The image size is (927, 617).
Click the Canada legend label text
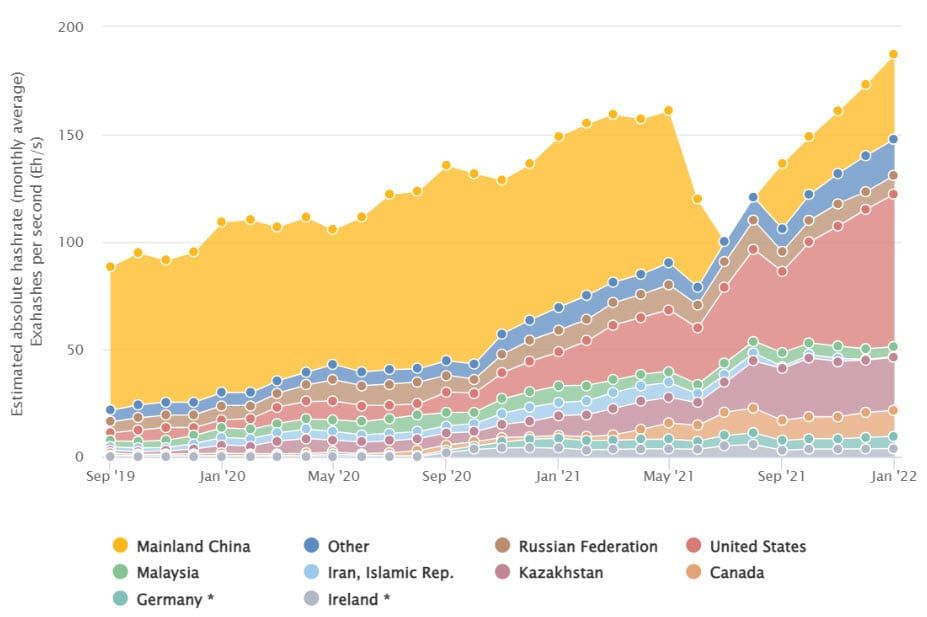(x=737, y=573)
